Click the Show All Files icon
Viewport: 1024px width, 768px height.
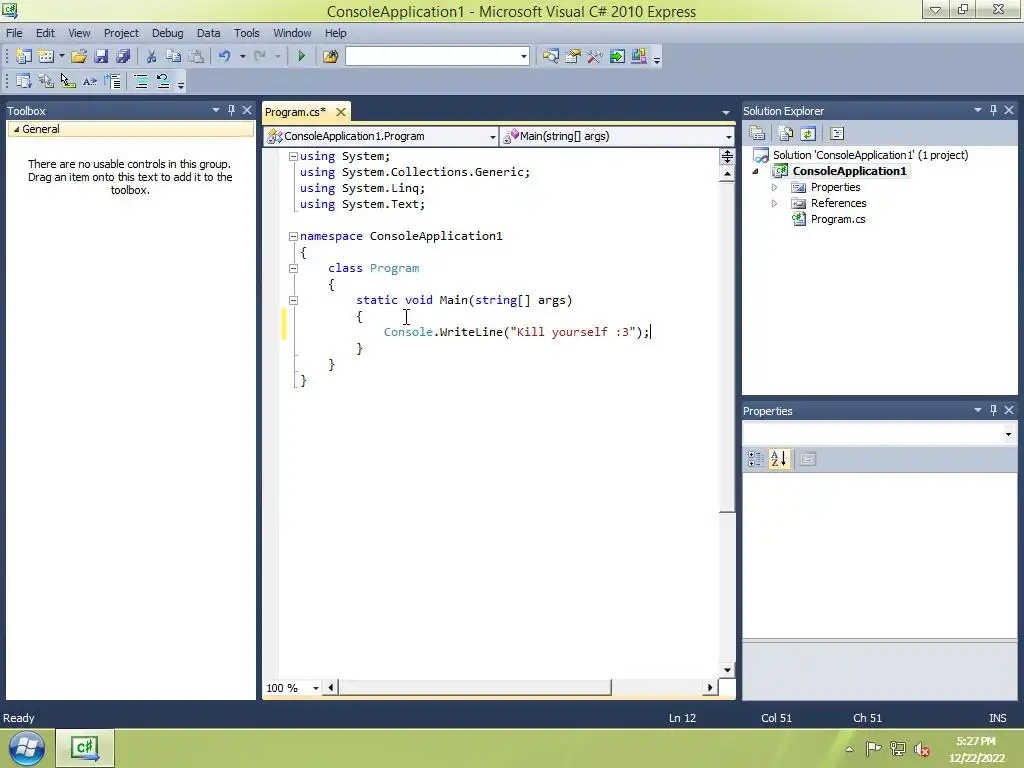pos(786,134)
